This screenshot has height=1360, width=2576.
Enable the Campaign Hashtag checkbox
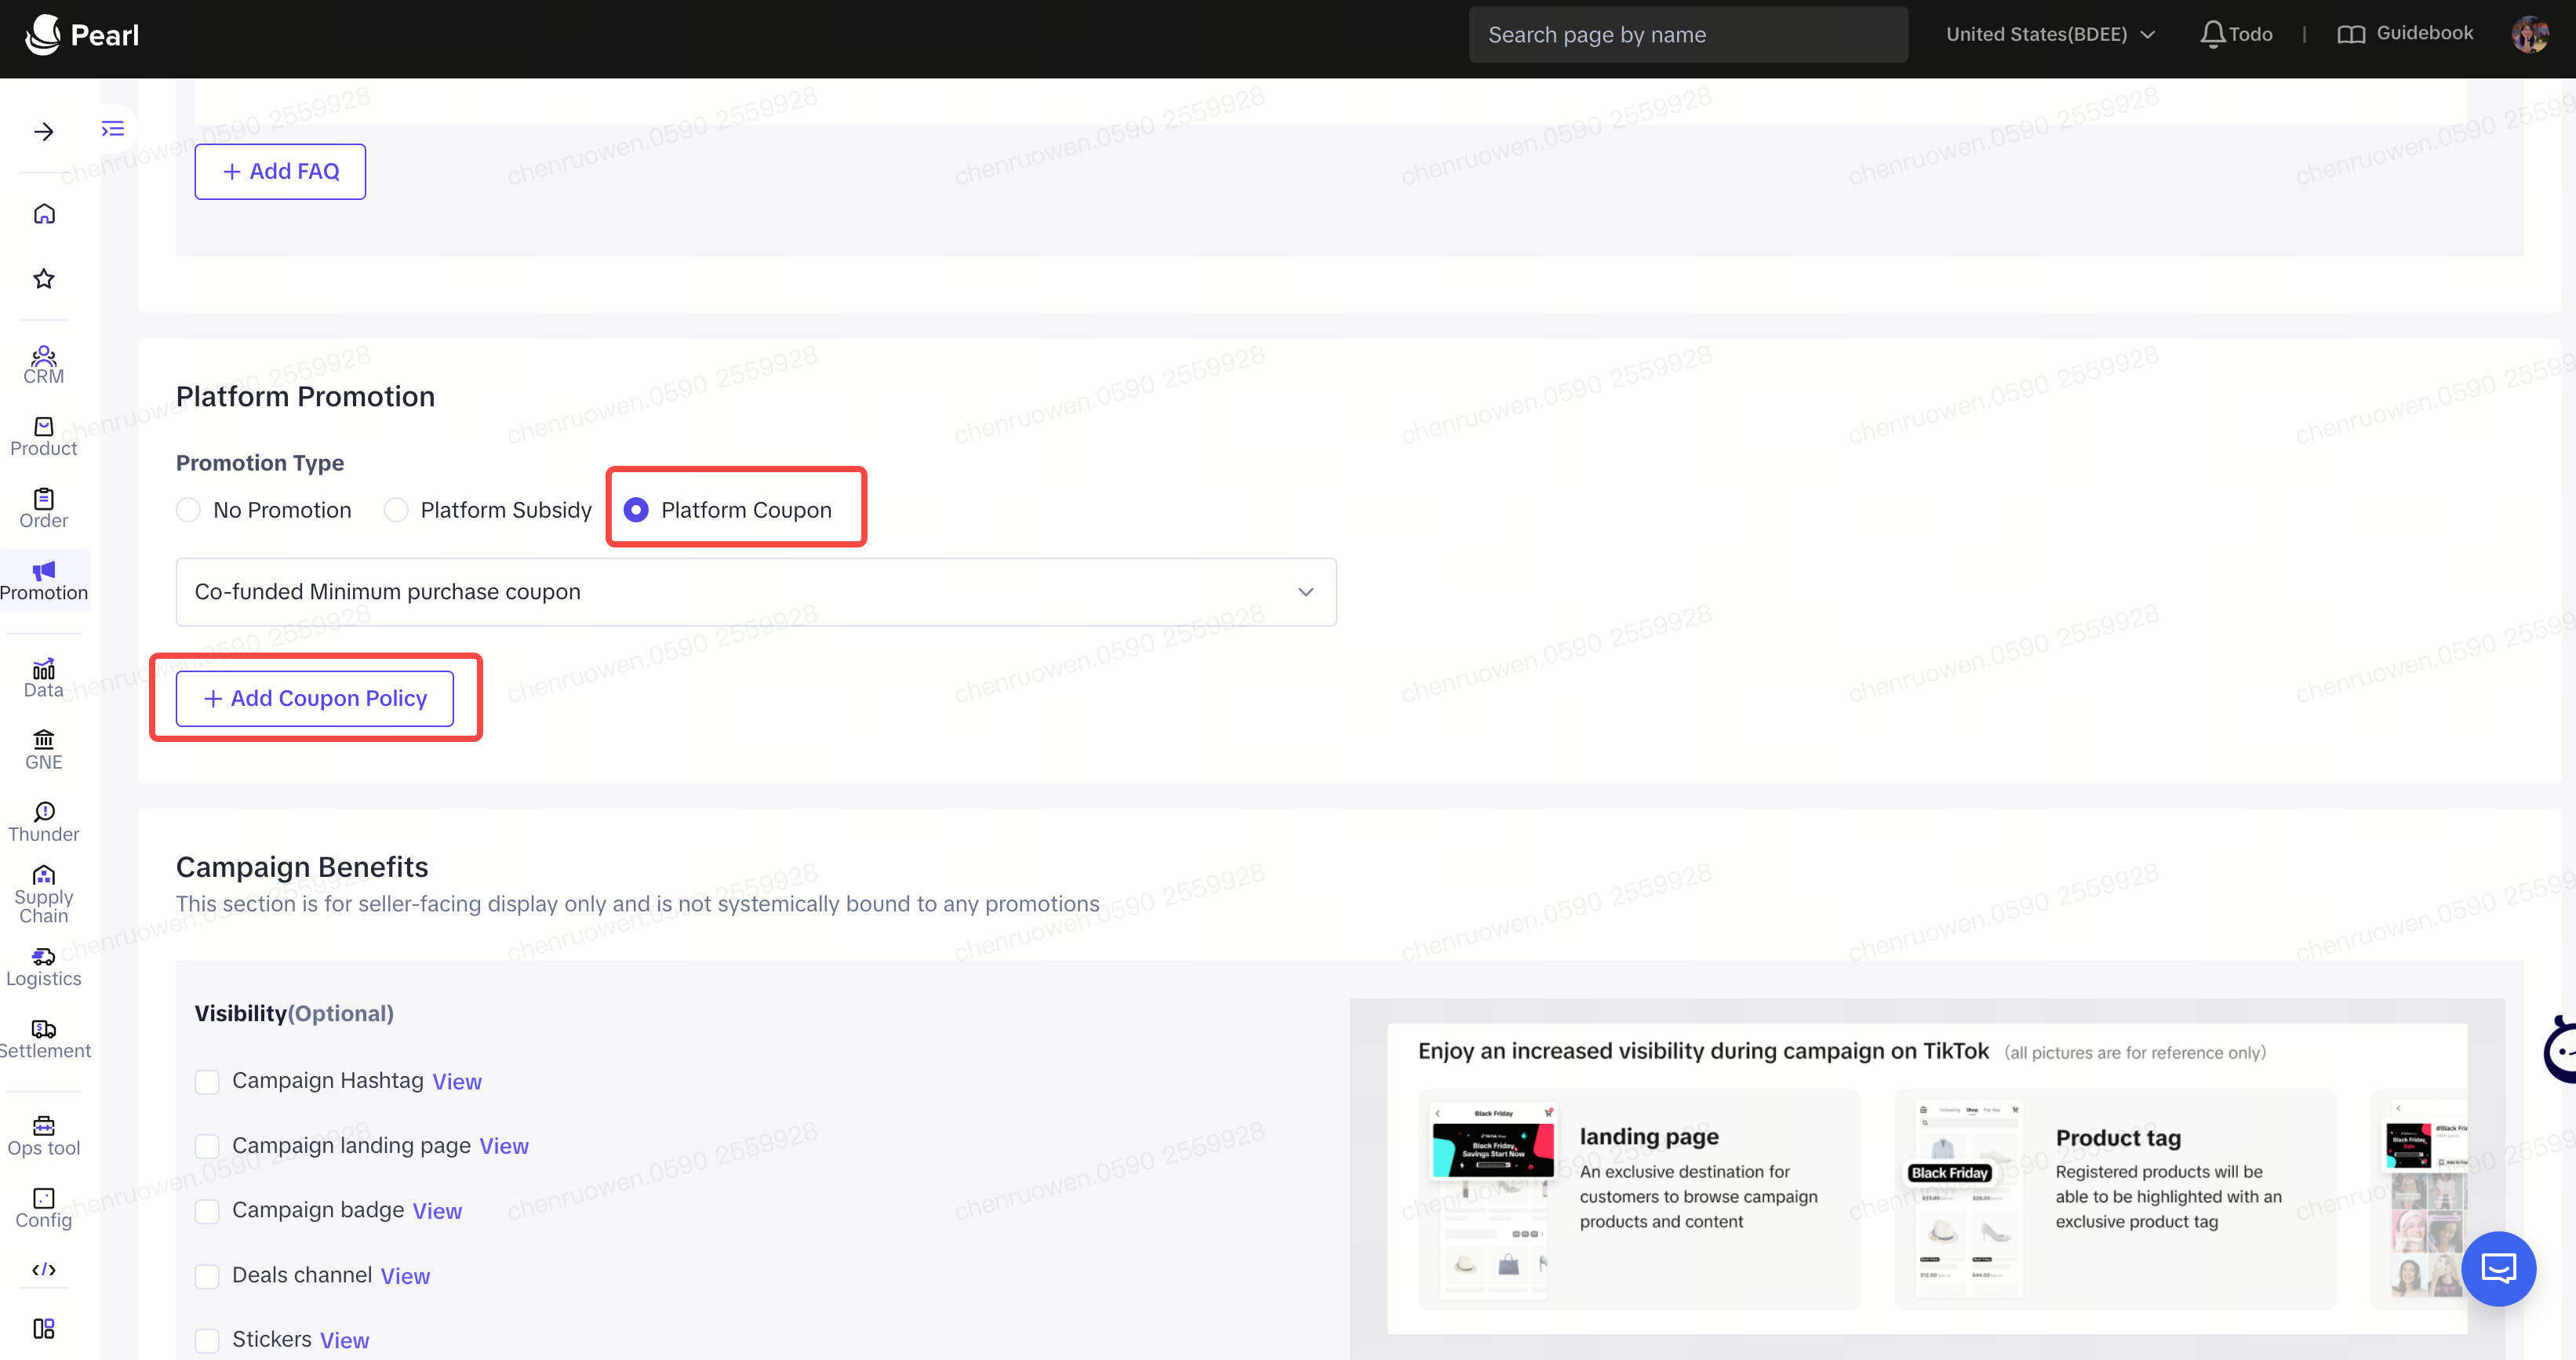pos(207,1082)
